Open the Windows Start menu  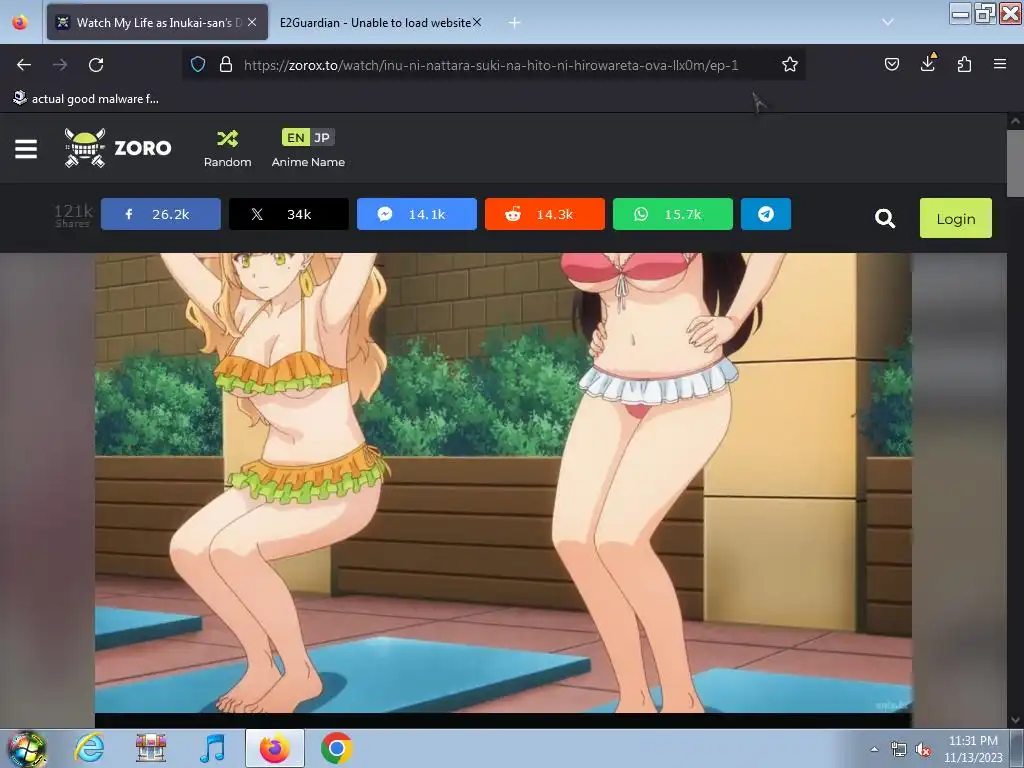[25, 749]
